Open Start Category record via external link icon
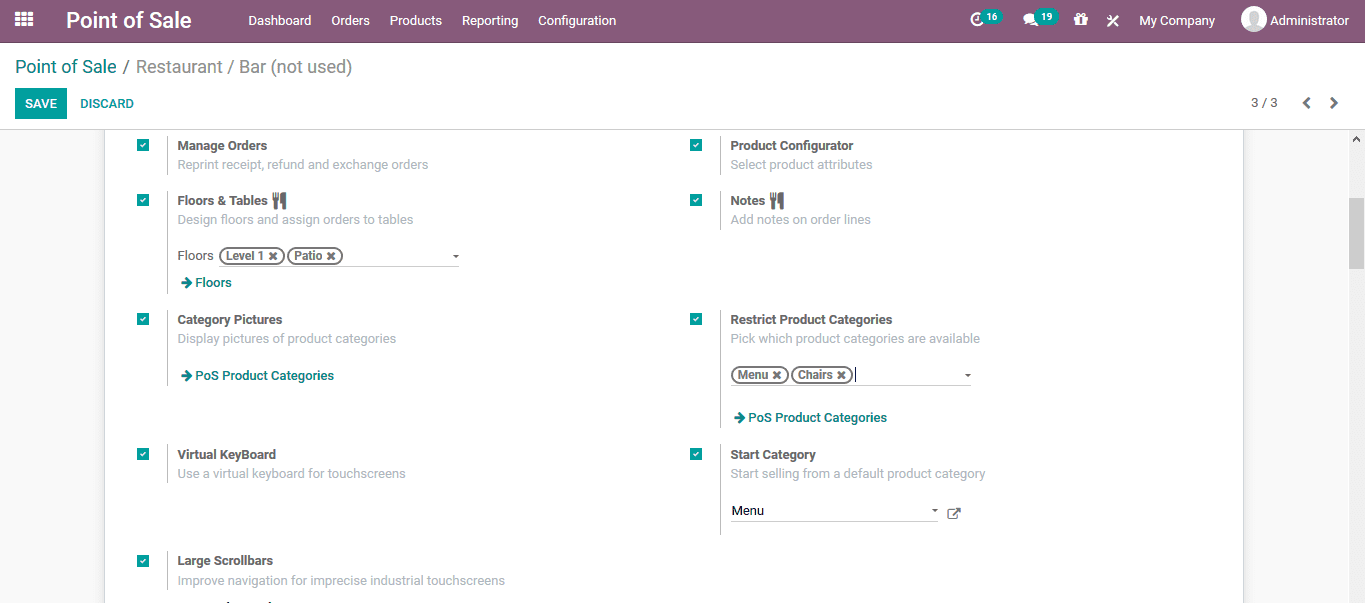Screen dimensions: 1365x603 coord(953,512)
